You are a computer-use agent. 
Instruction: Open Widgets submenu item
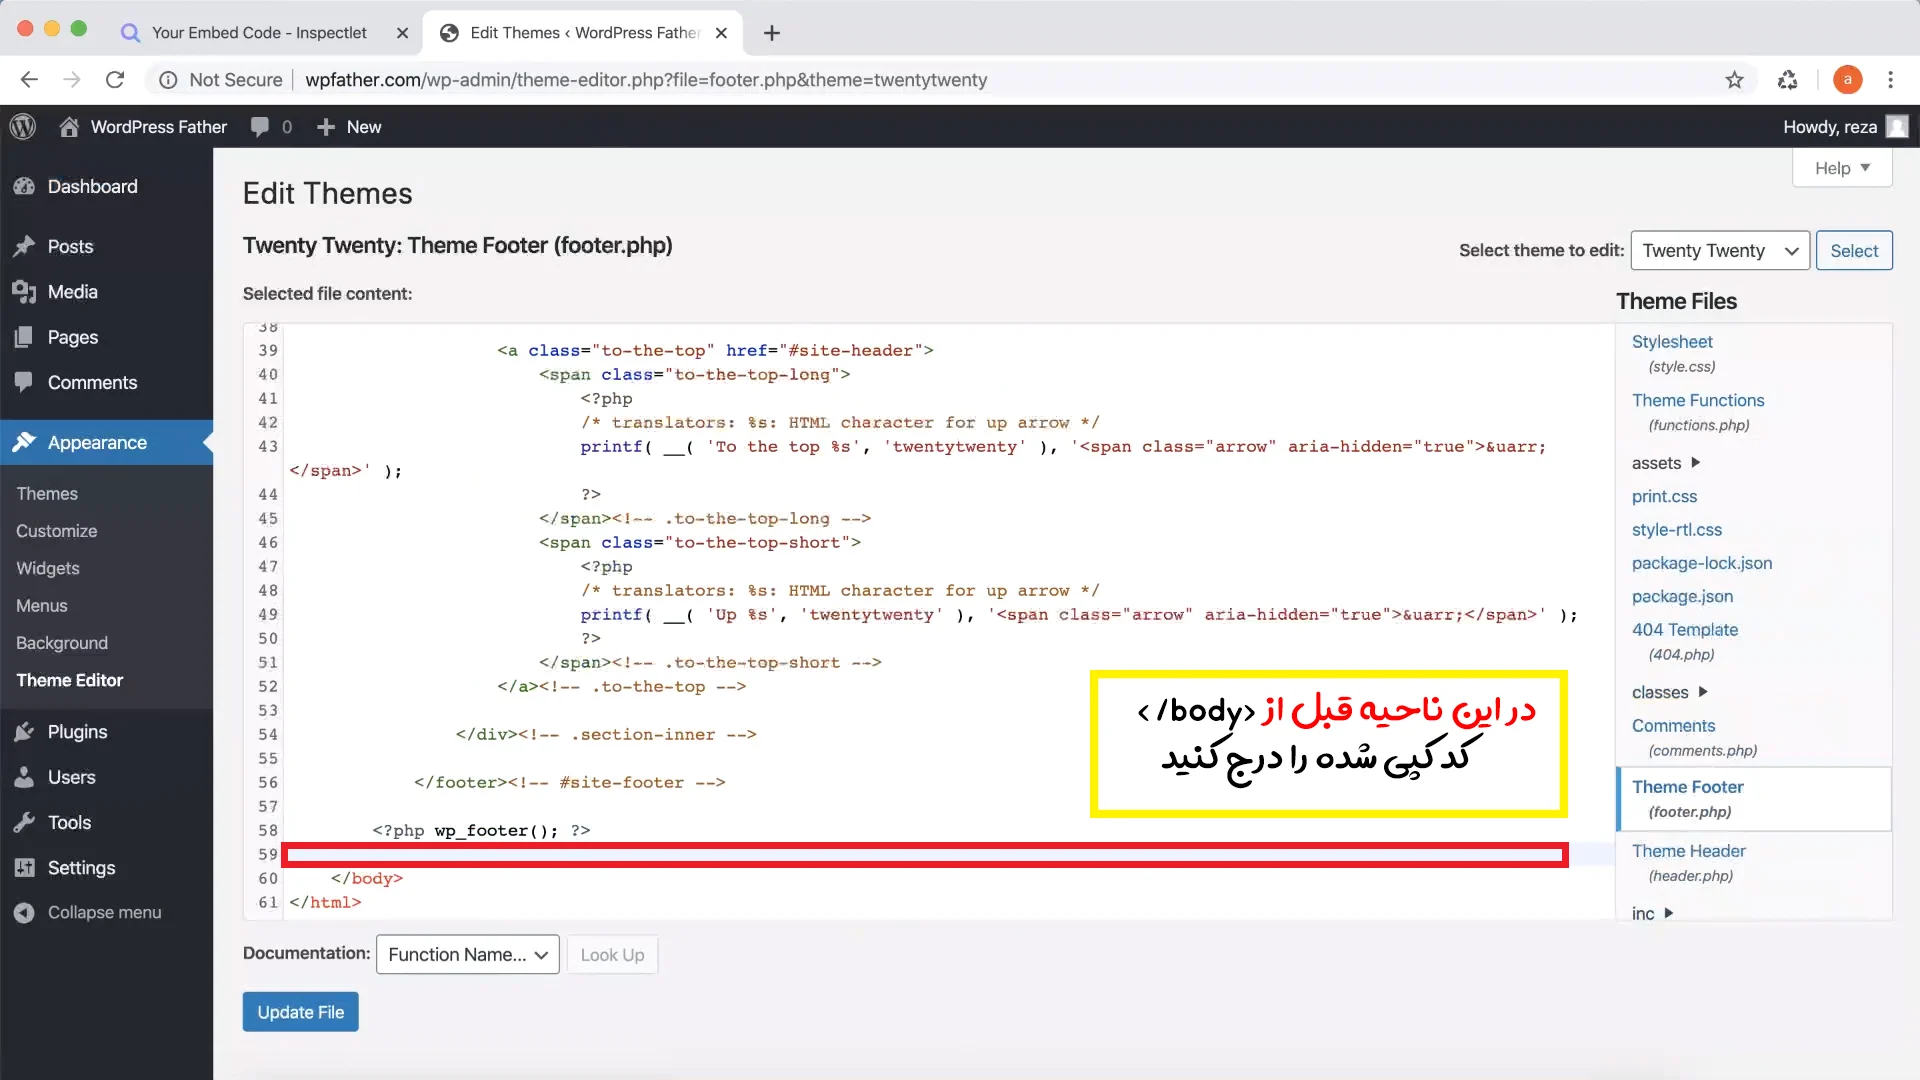[x=48, y=569]
